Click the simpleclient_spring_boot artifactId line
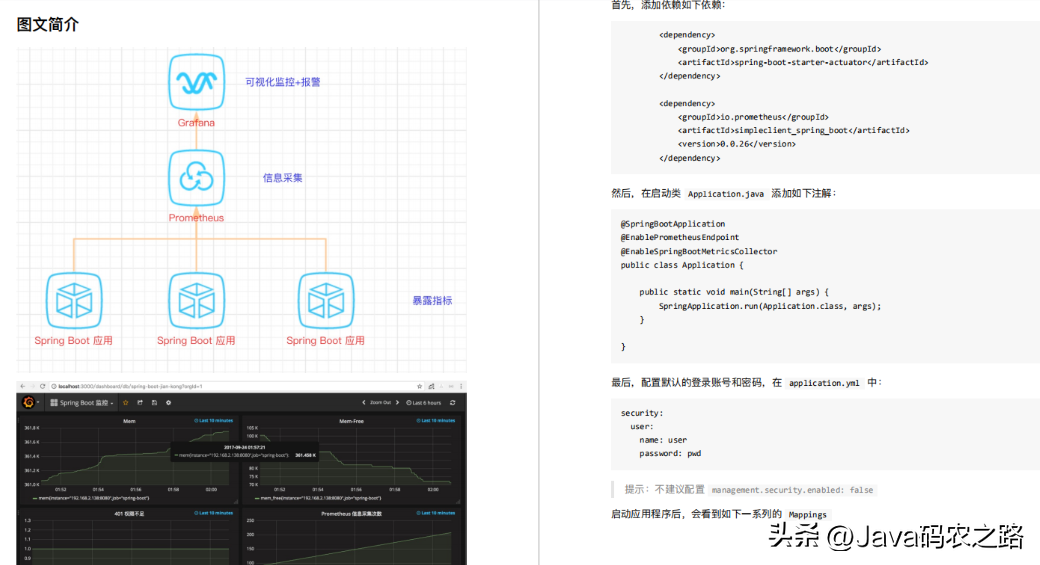Viewport: 1040px width, 565px height. click(x=794, y=131)
